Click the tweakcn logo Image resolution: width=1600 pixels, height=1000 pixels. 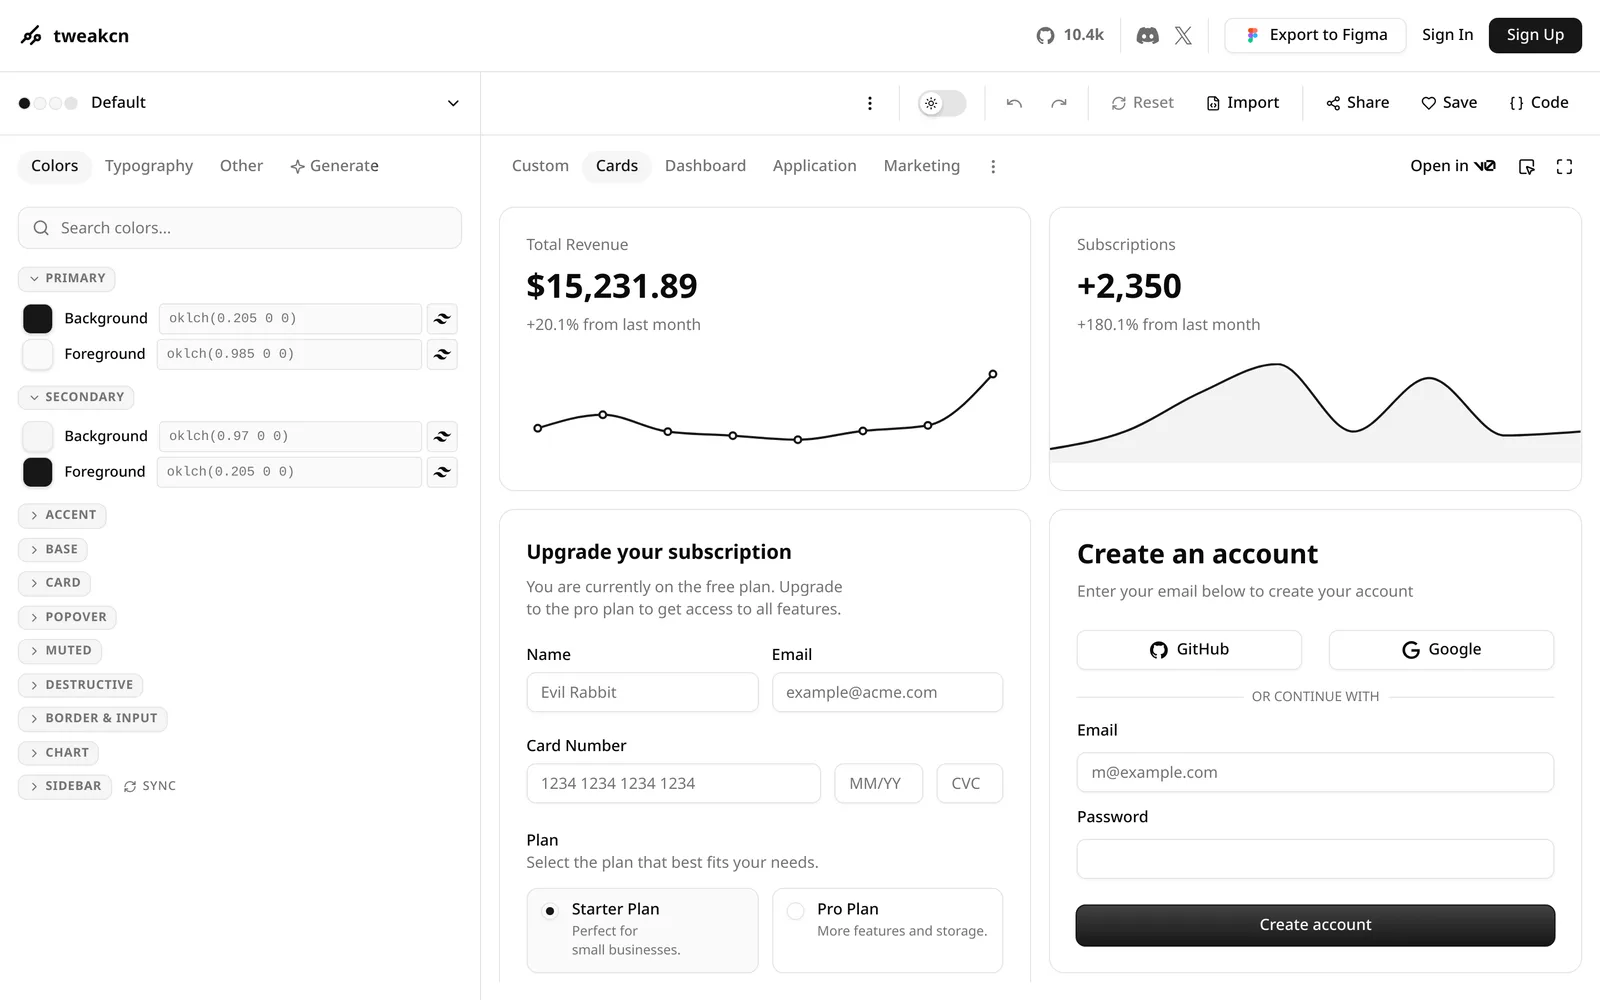click(75, 36)
